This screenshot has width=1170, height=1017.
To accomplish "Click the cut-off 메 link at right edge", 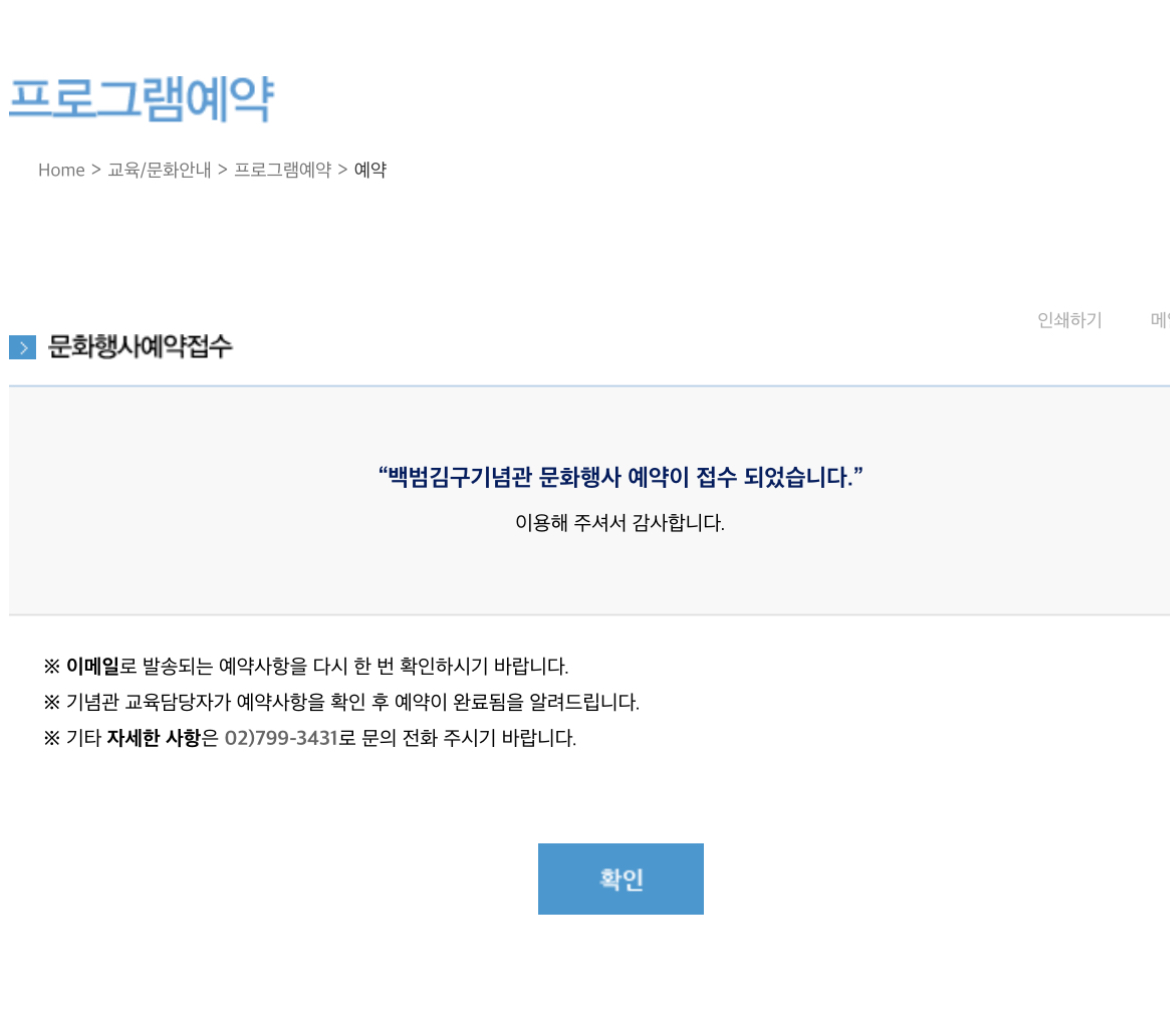I will (1160, 320).
